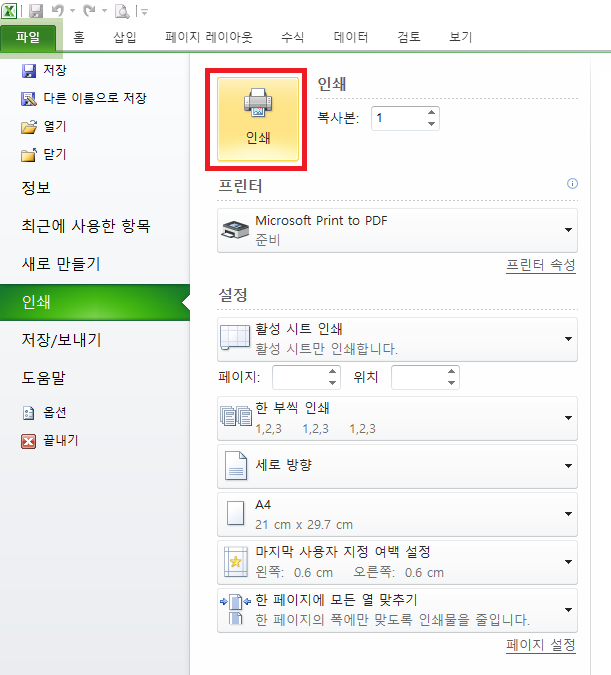
Task: Expand the A4 paper size dropdown
Action: pyautogui.click(x=397, y=514)
